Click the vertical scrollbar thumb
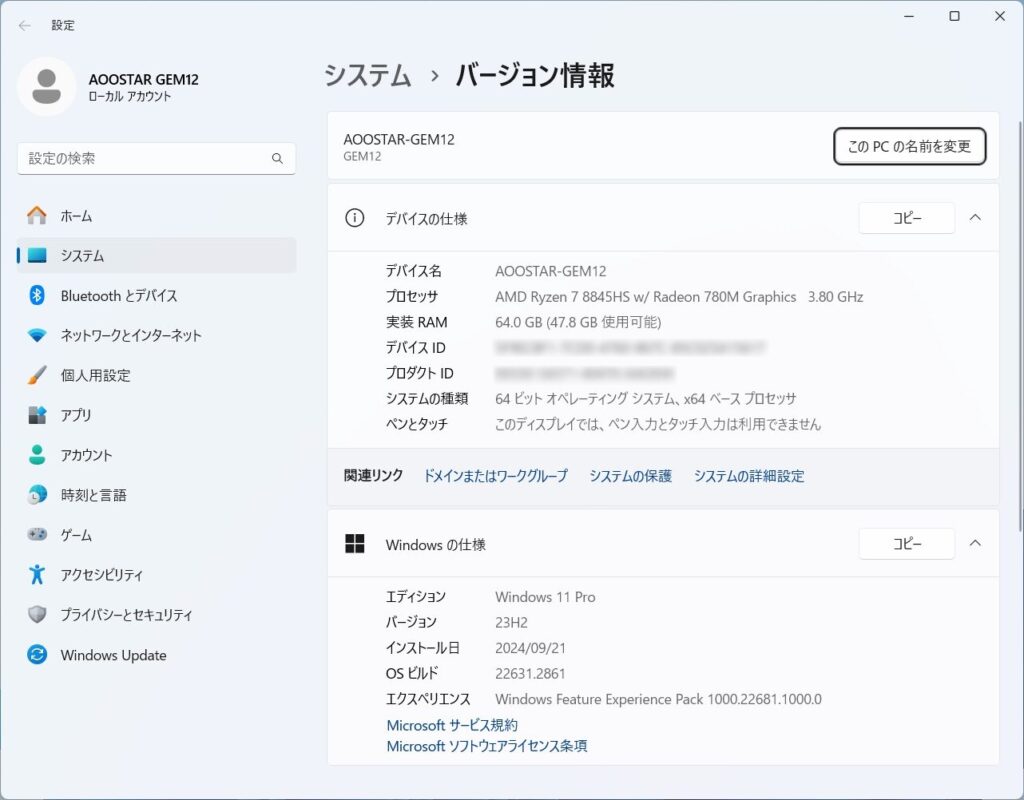This screenshot has width=1024, height=800. 1020,327
